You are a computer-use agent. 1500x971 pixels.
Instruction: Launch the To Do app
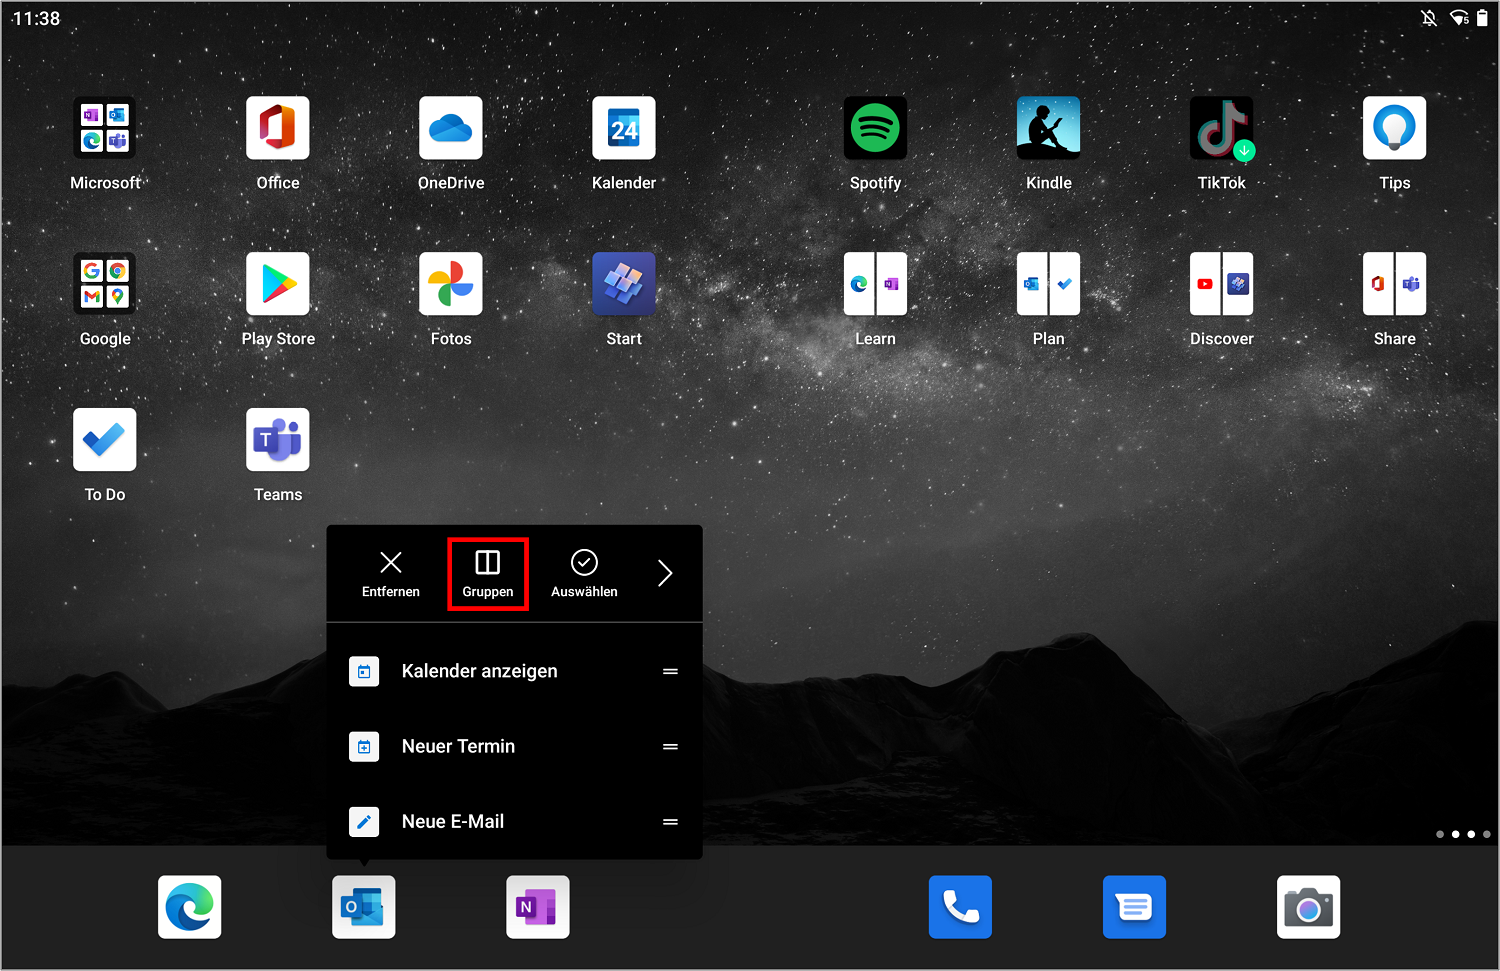[105, 440]
